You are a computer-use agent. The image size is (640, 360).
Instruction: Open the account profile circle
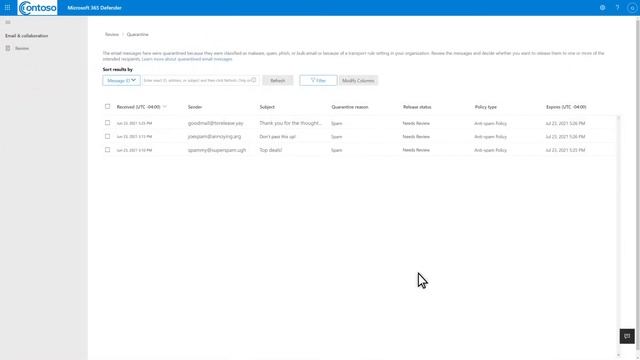coord(632,8)
